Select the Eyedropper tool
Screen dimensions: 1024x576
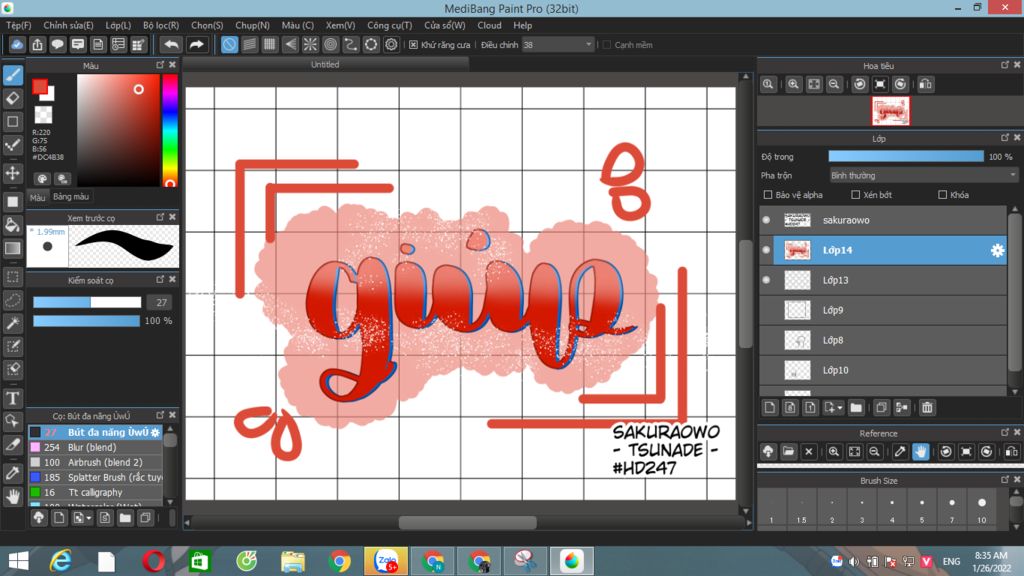pos(13,473)
